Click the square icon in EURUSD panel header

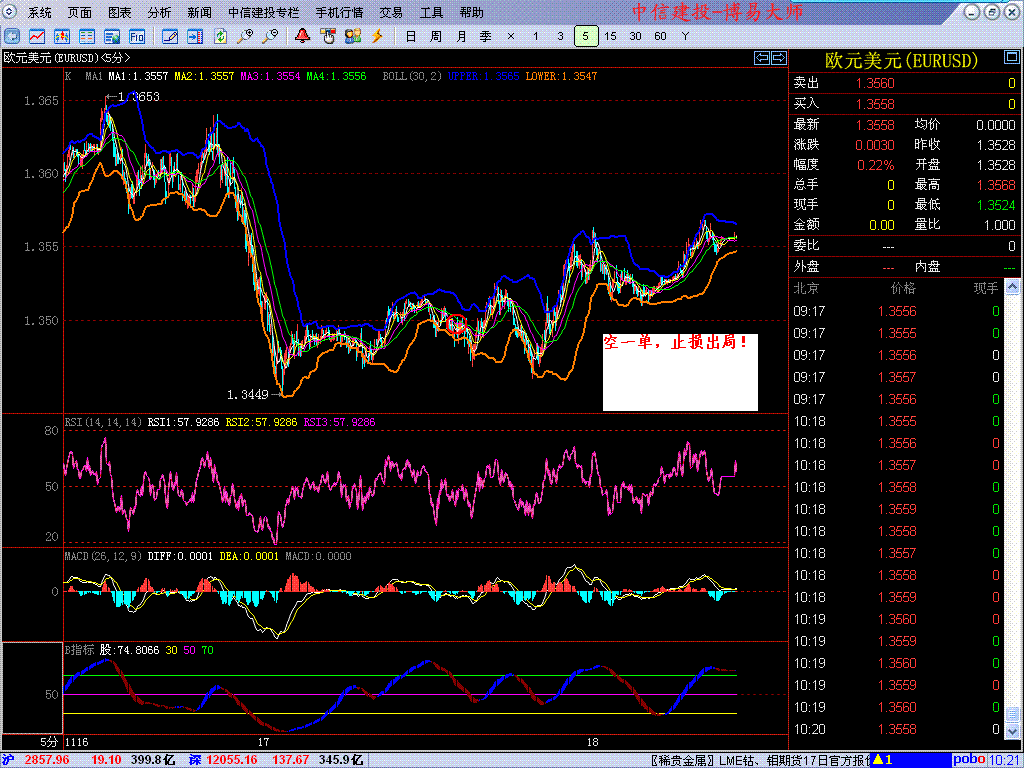pos(1010,59)
